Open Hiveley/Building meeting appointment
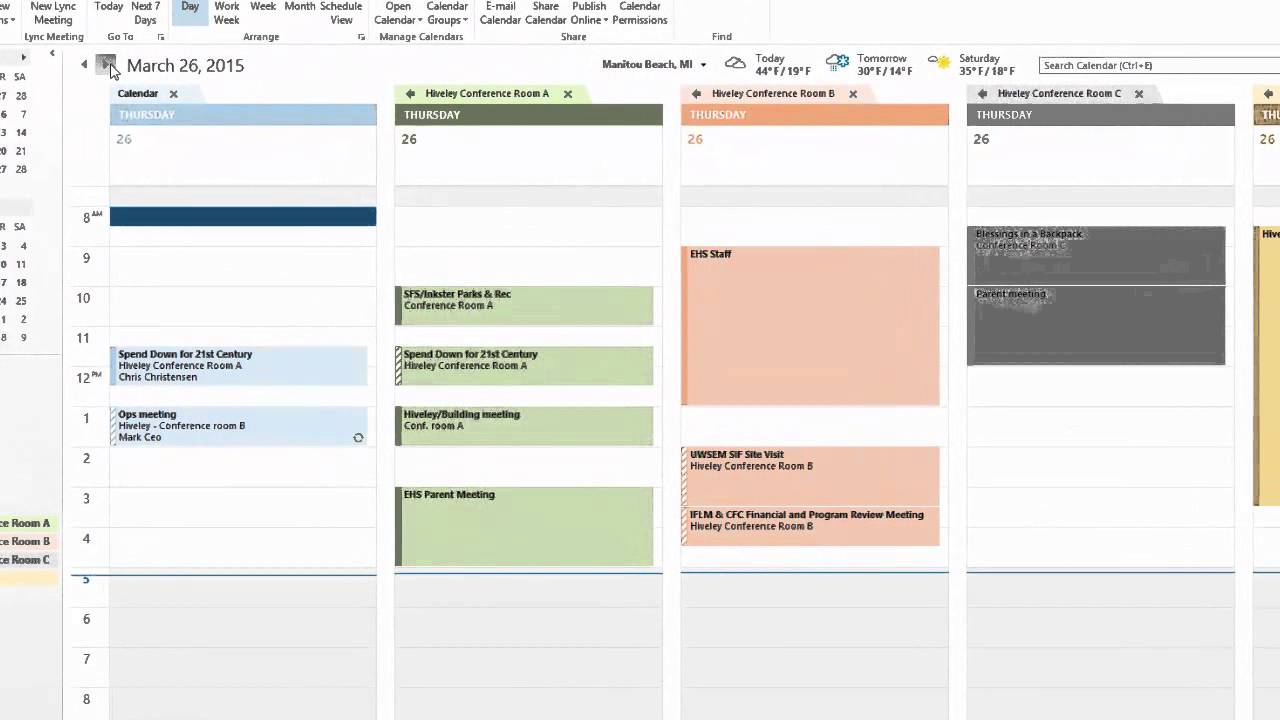The height and width of the screenshot is (720, 1280). pyautogui.click(x=524, y=426)
